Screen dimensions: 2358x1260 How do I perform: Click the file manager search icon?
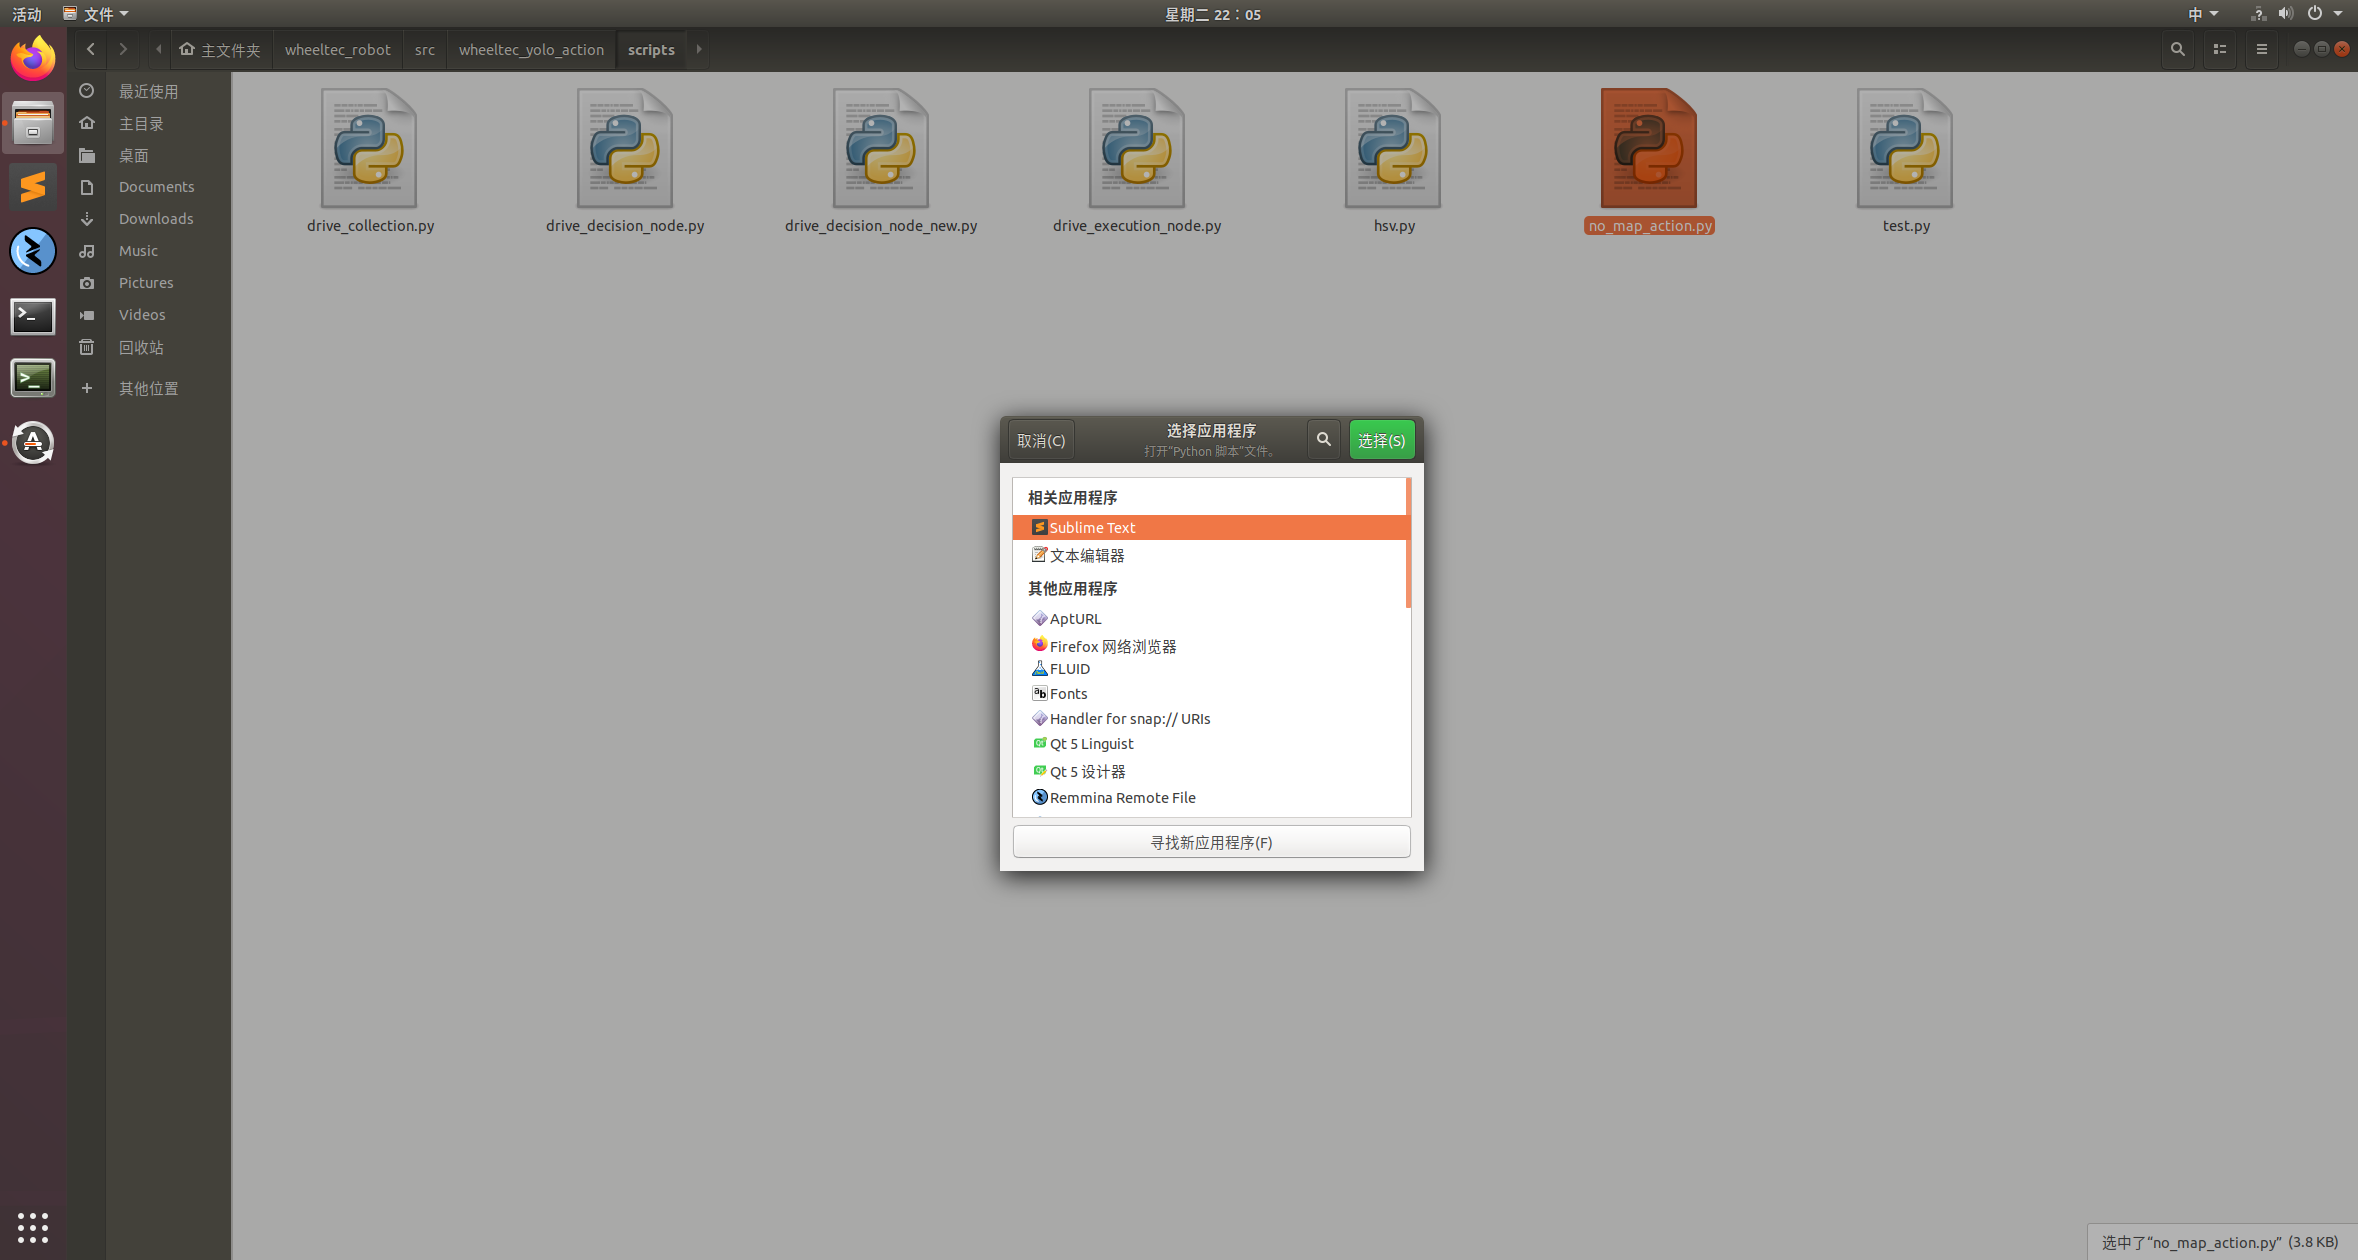(2177, 49)
